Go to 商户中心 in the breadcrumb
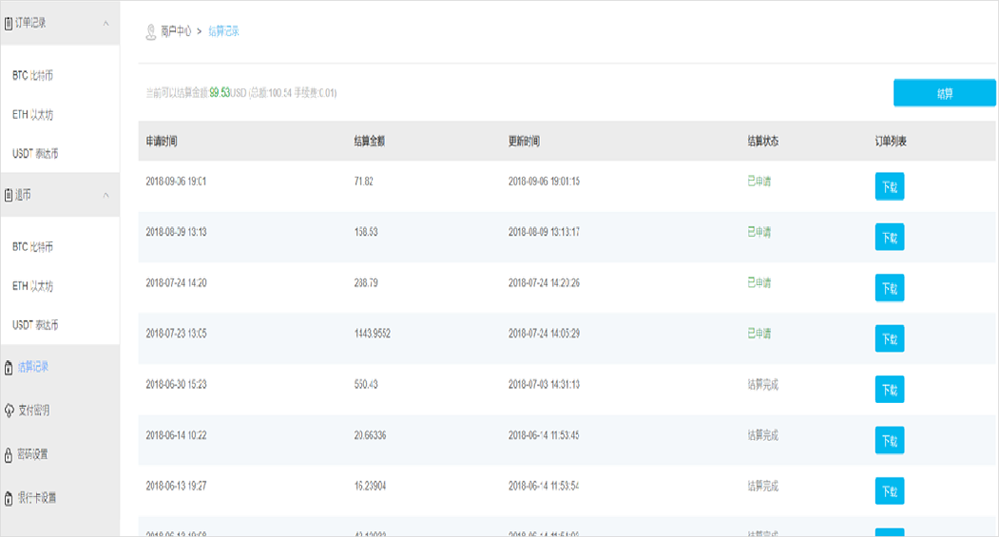Image resolution: width=999 pixels, height=537 pixels. [x=175, y=31]
